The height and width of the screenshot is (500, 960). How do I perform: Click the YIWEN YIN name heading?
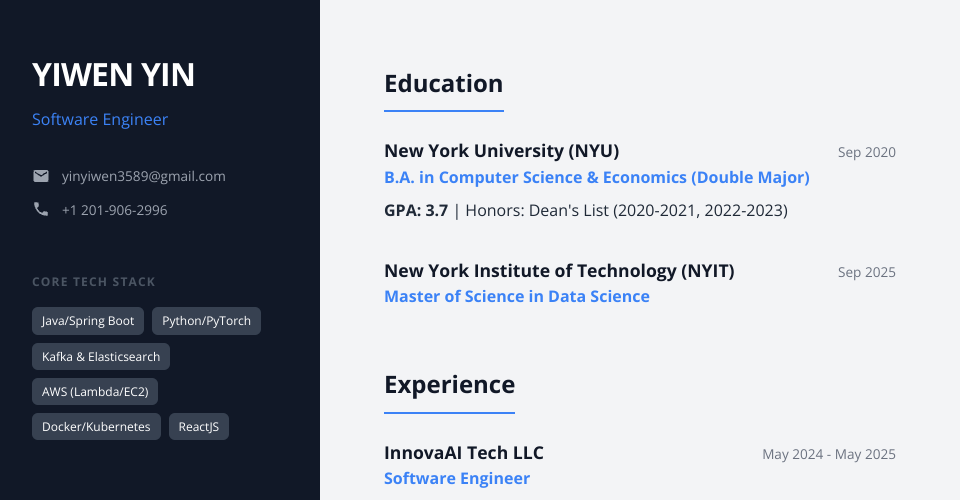point(113,75)
